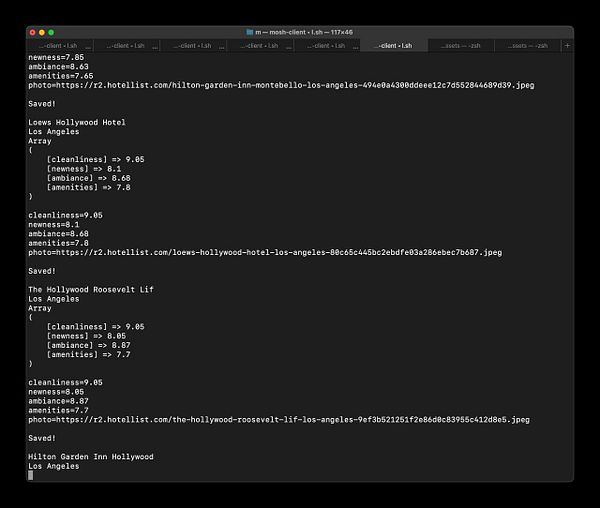The image size is (600, 508).
Task: Click the line newness=8.05
Action: (x=56, y=392)
